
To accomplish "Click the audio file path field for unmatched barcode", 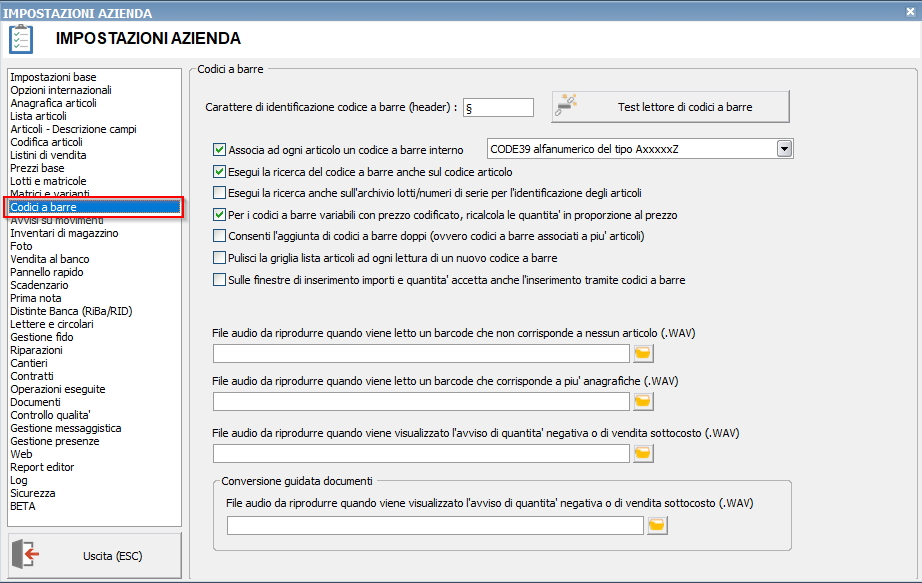I will [421, 353].
